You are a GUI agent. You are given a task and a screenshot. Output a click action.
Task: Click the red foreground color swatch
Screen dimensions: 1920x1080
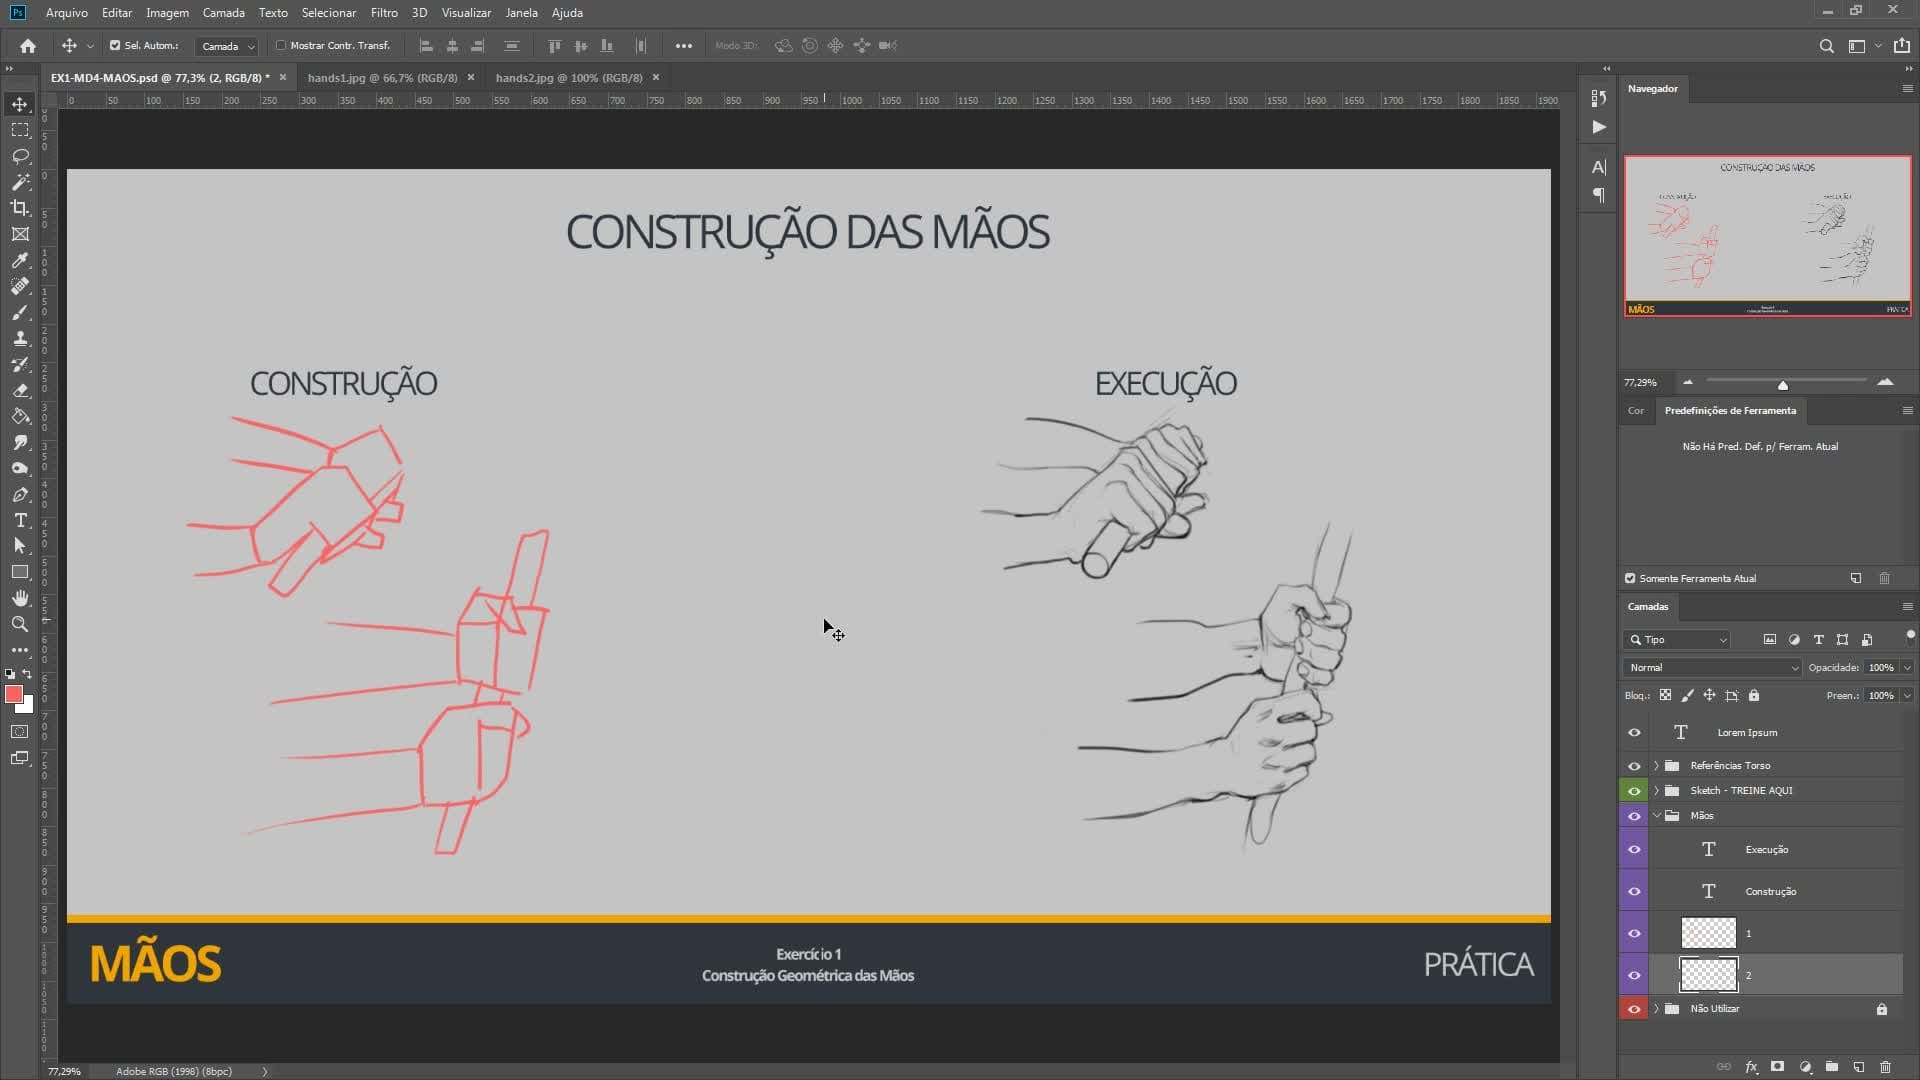pyautogui.click(x=13, y=694)
